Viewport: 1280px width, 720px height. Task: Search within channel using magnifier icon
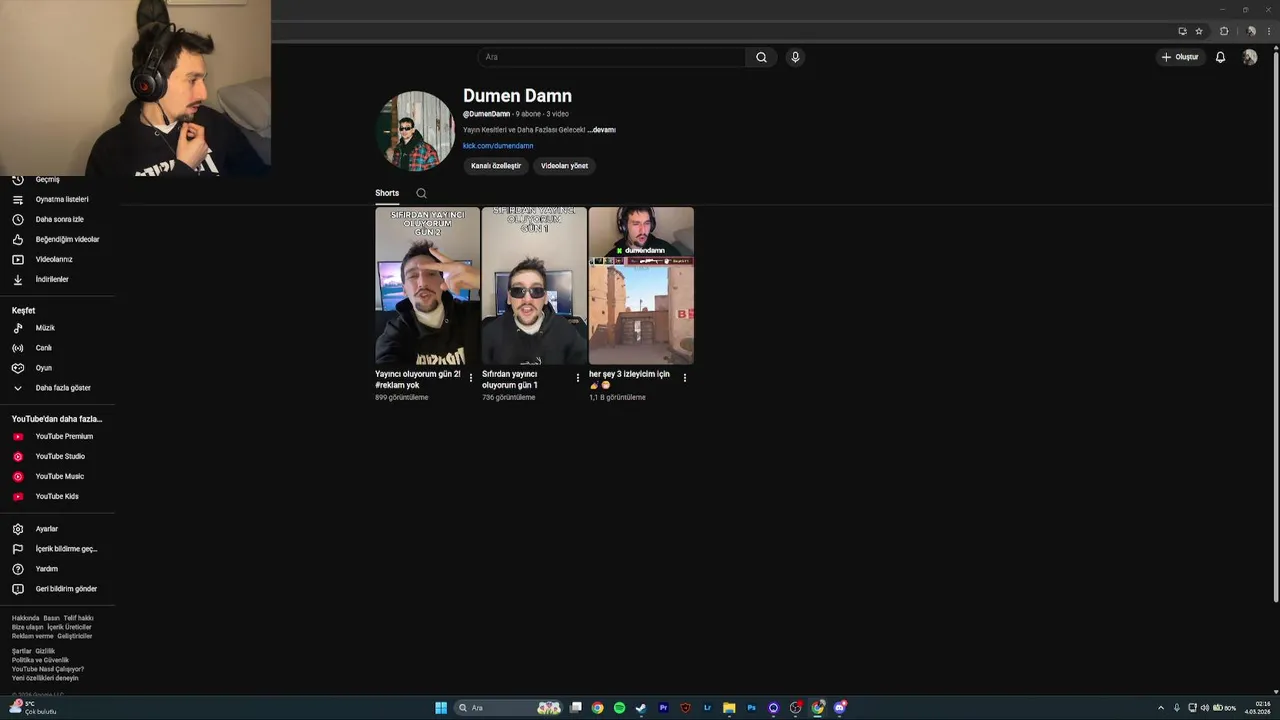click(421, 193)
